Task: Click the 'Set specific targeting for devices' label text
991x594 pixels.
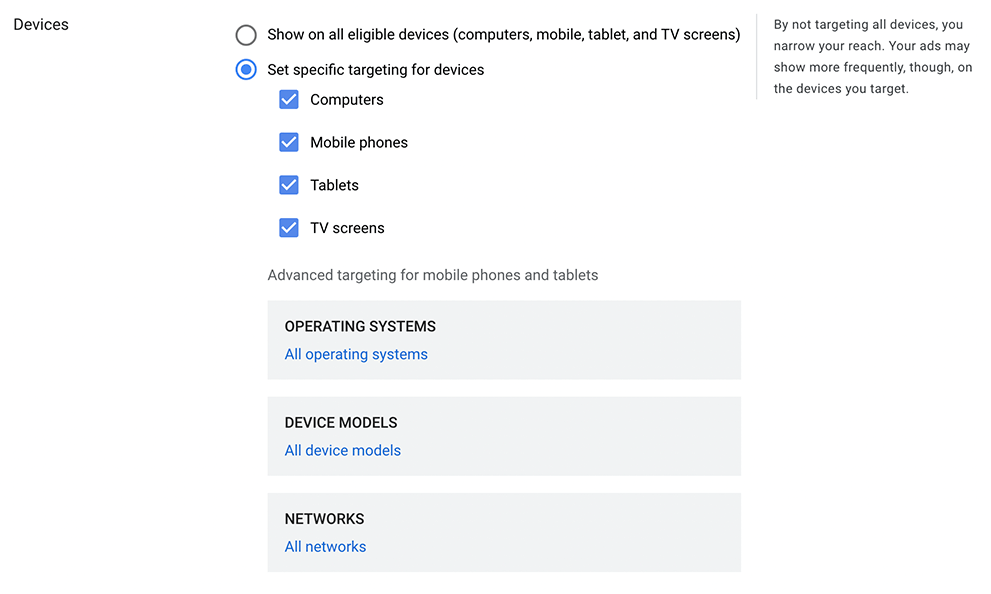Action: click(x=375, y=70)
